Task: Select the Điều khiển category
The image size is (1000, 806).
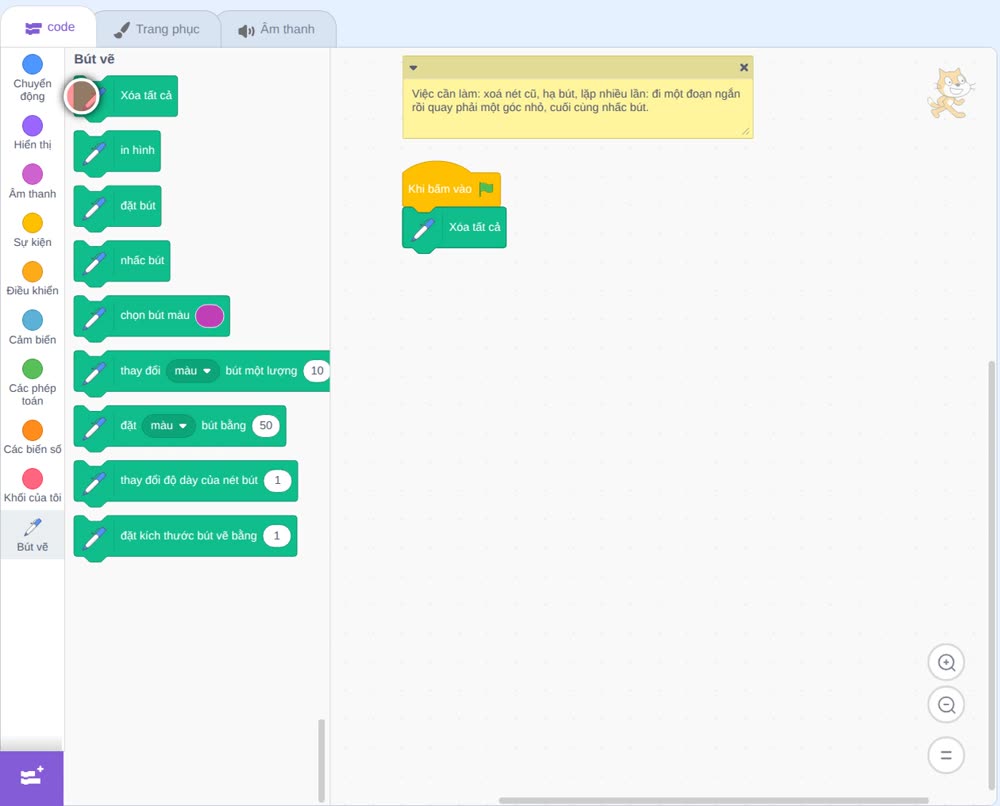Action: pos(32,272)
